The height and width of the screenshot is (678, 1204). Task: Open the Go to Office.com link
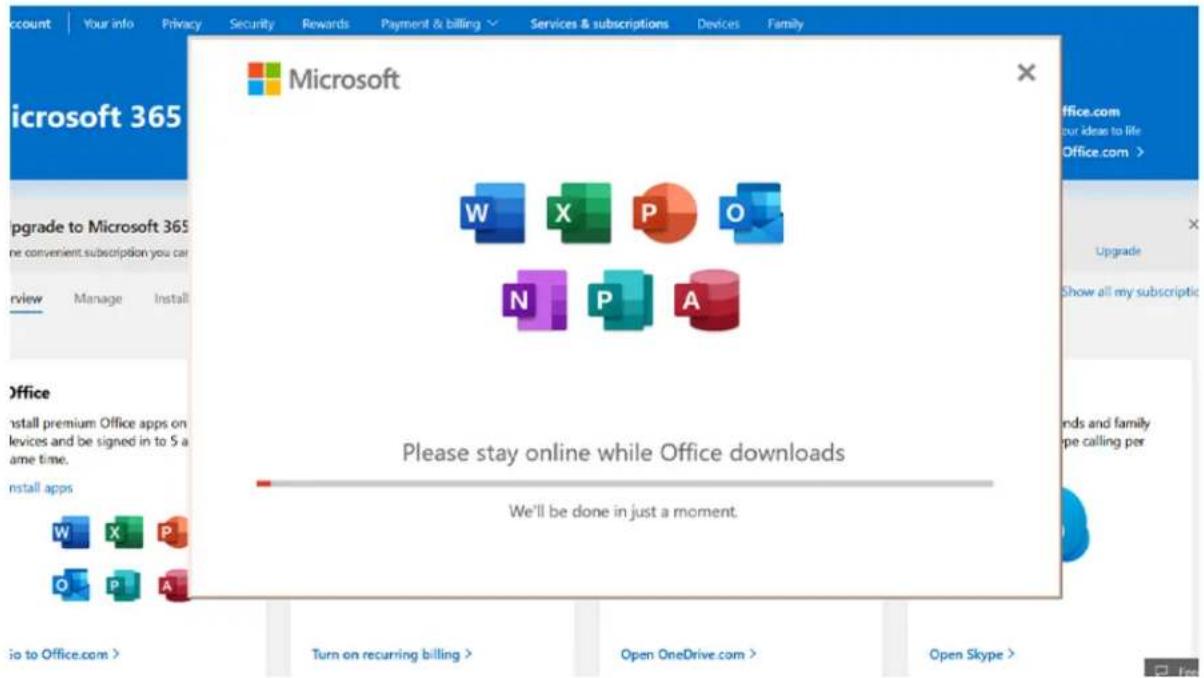pyautogui.click(x=64, y=654)
